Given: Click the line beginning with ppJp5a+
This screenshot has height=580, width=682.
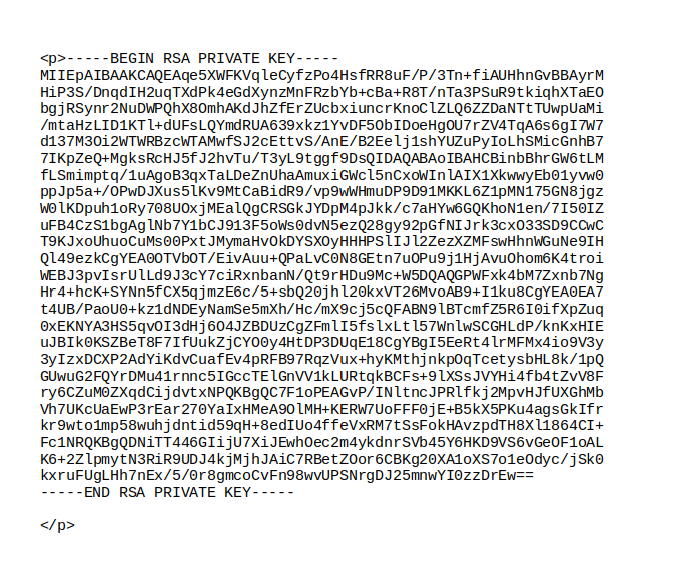Looking at the screenshot, I should [x=322, y=192].
